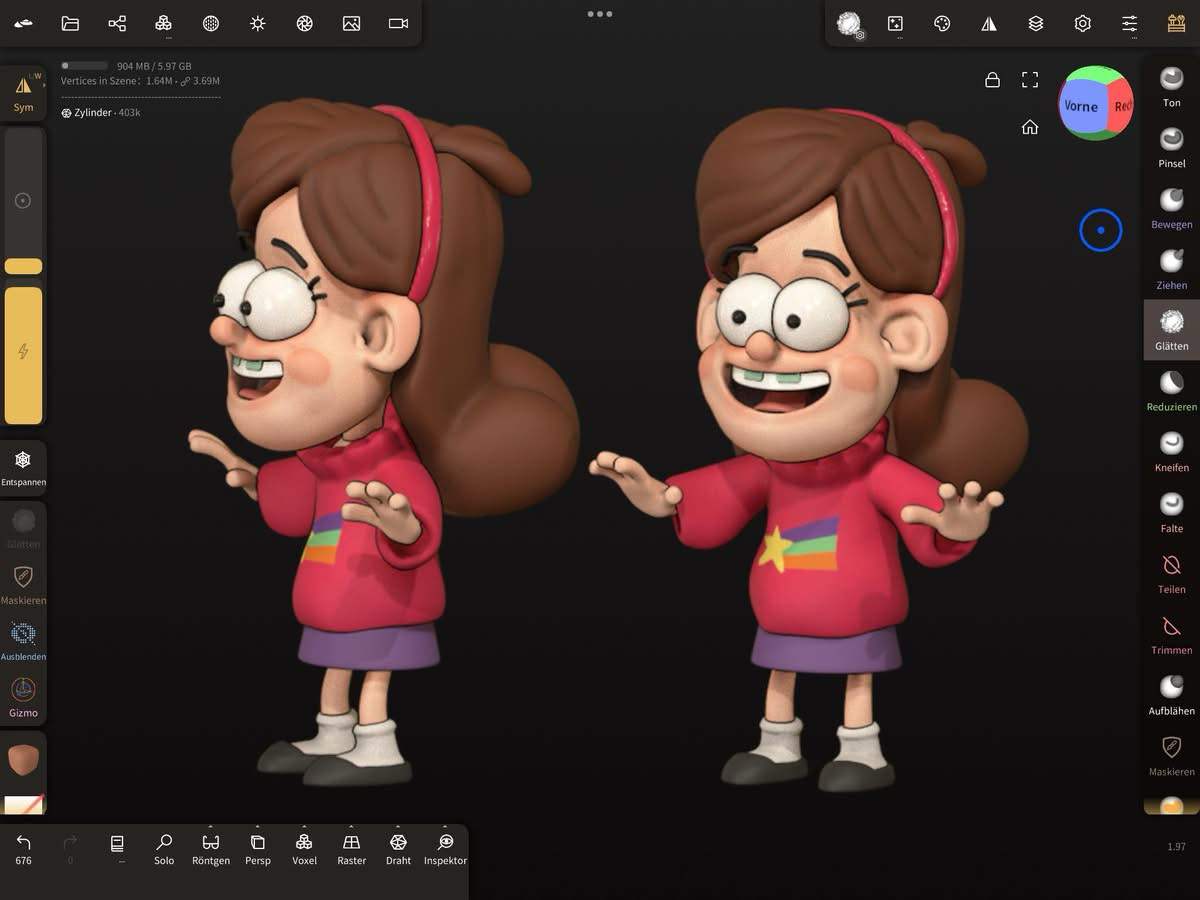The image size is (1200, 900).
Task: Open the material sphere menu
Action: pyautogui.click(x=211, y=23)
